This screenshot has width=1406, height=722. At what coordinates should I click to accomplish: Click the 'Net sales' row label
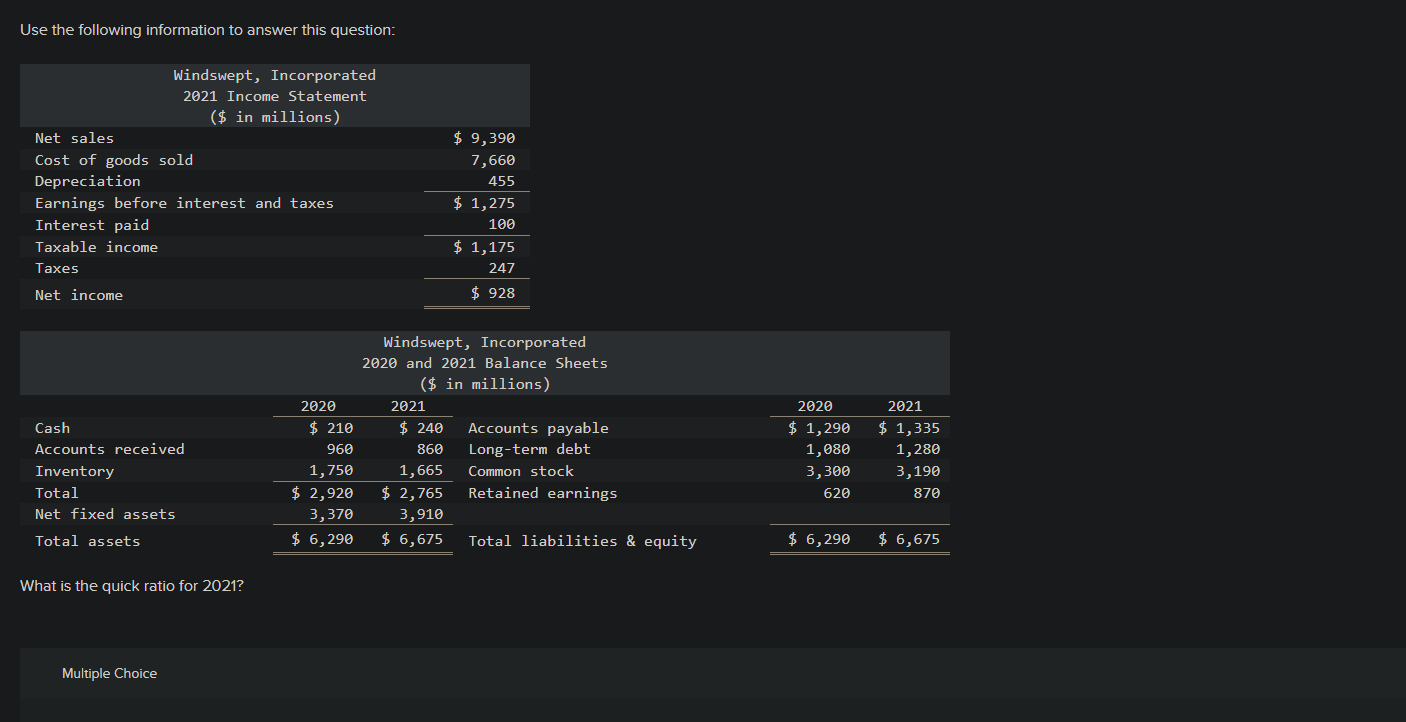(x=74, y=138)
